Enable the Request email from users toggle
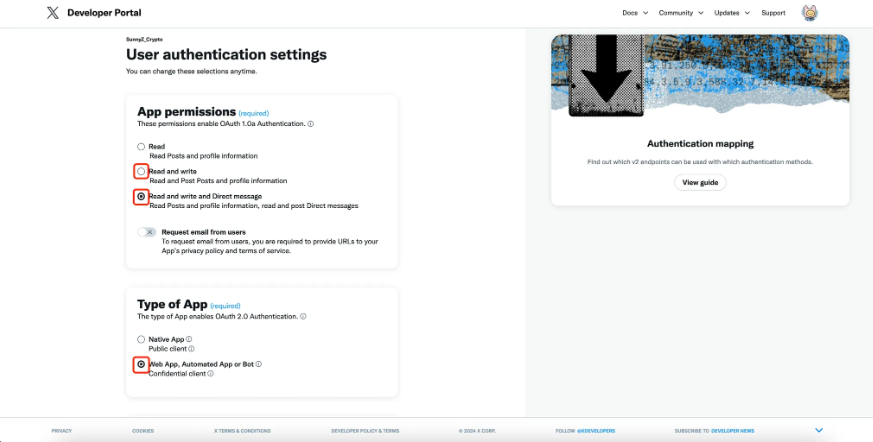The image size is (873, 442). click(x=147, y=232)
